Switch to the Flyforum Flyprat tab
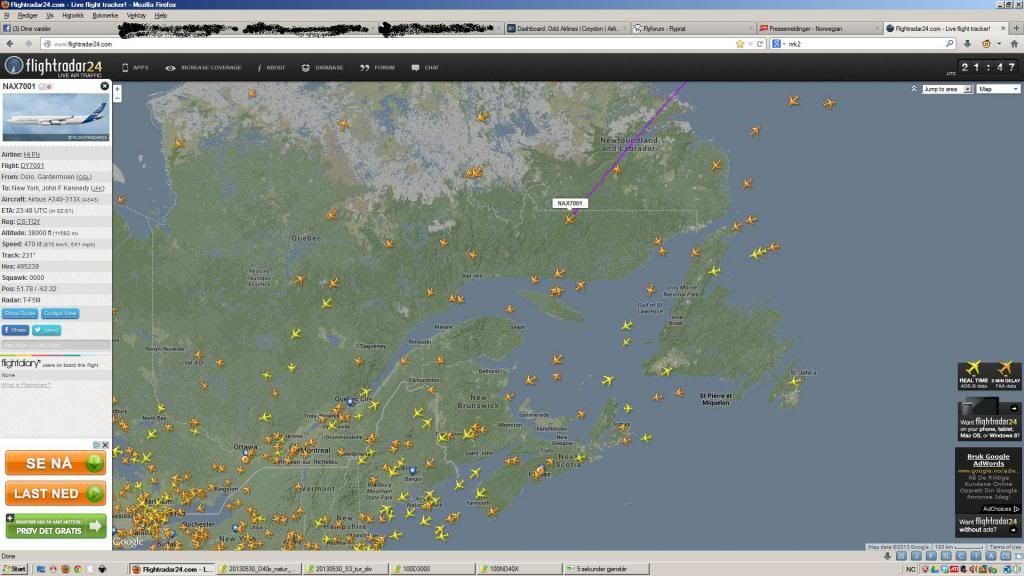 (692, 29)
